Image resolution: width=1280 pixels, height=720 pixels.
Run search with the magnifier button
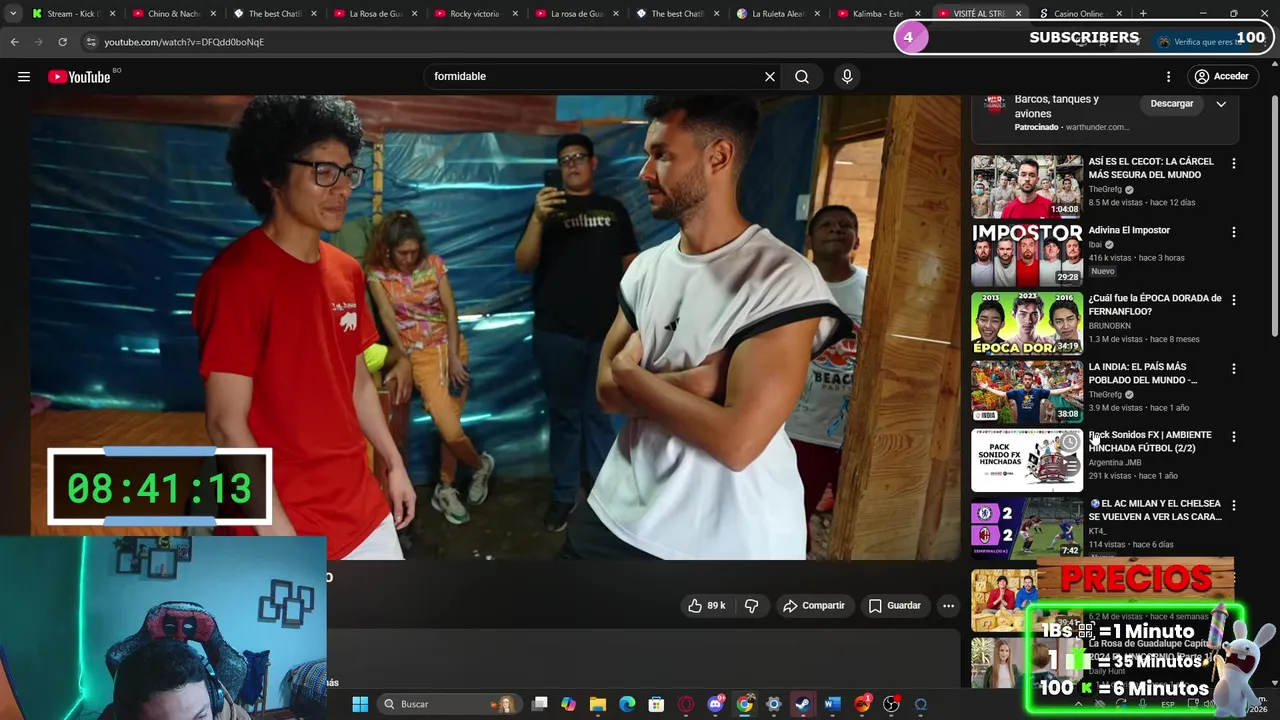(x=802, y=76)
